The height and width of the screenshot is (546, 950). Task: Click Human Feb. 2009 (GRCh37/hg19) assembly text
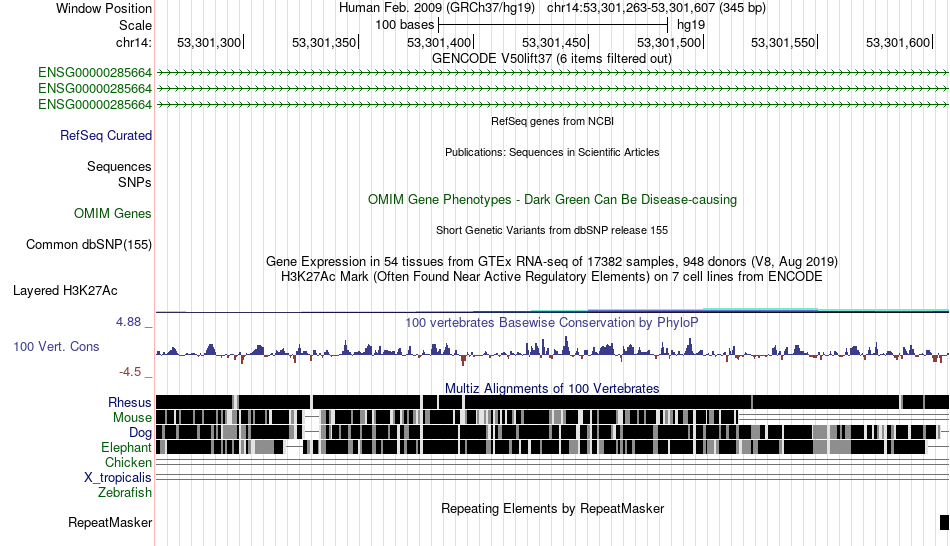[437, 8]
